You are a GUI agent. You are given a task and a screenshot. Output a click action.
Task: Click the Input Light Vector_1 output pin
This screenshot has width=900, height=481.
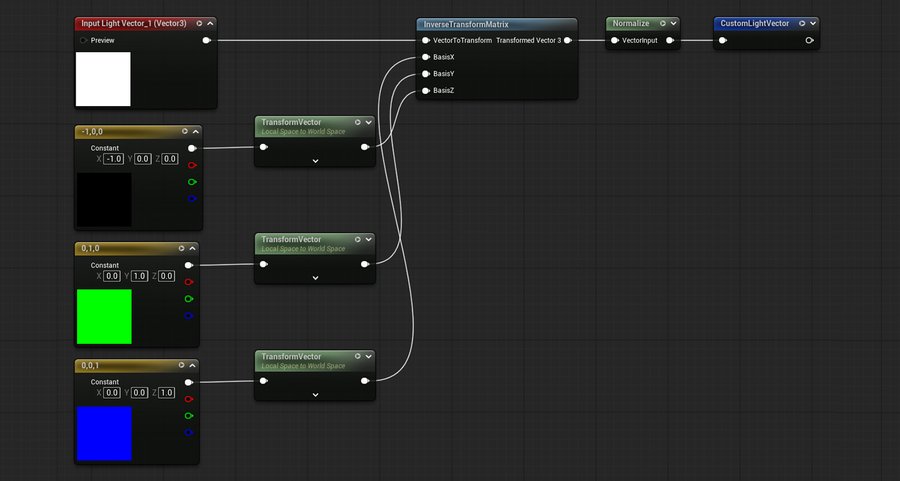pos(206,41)
